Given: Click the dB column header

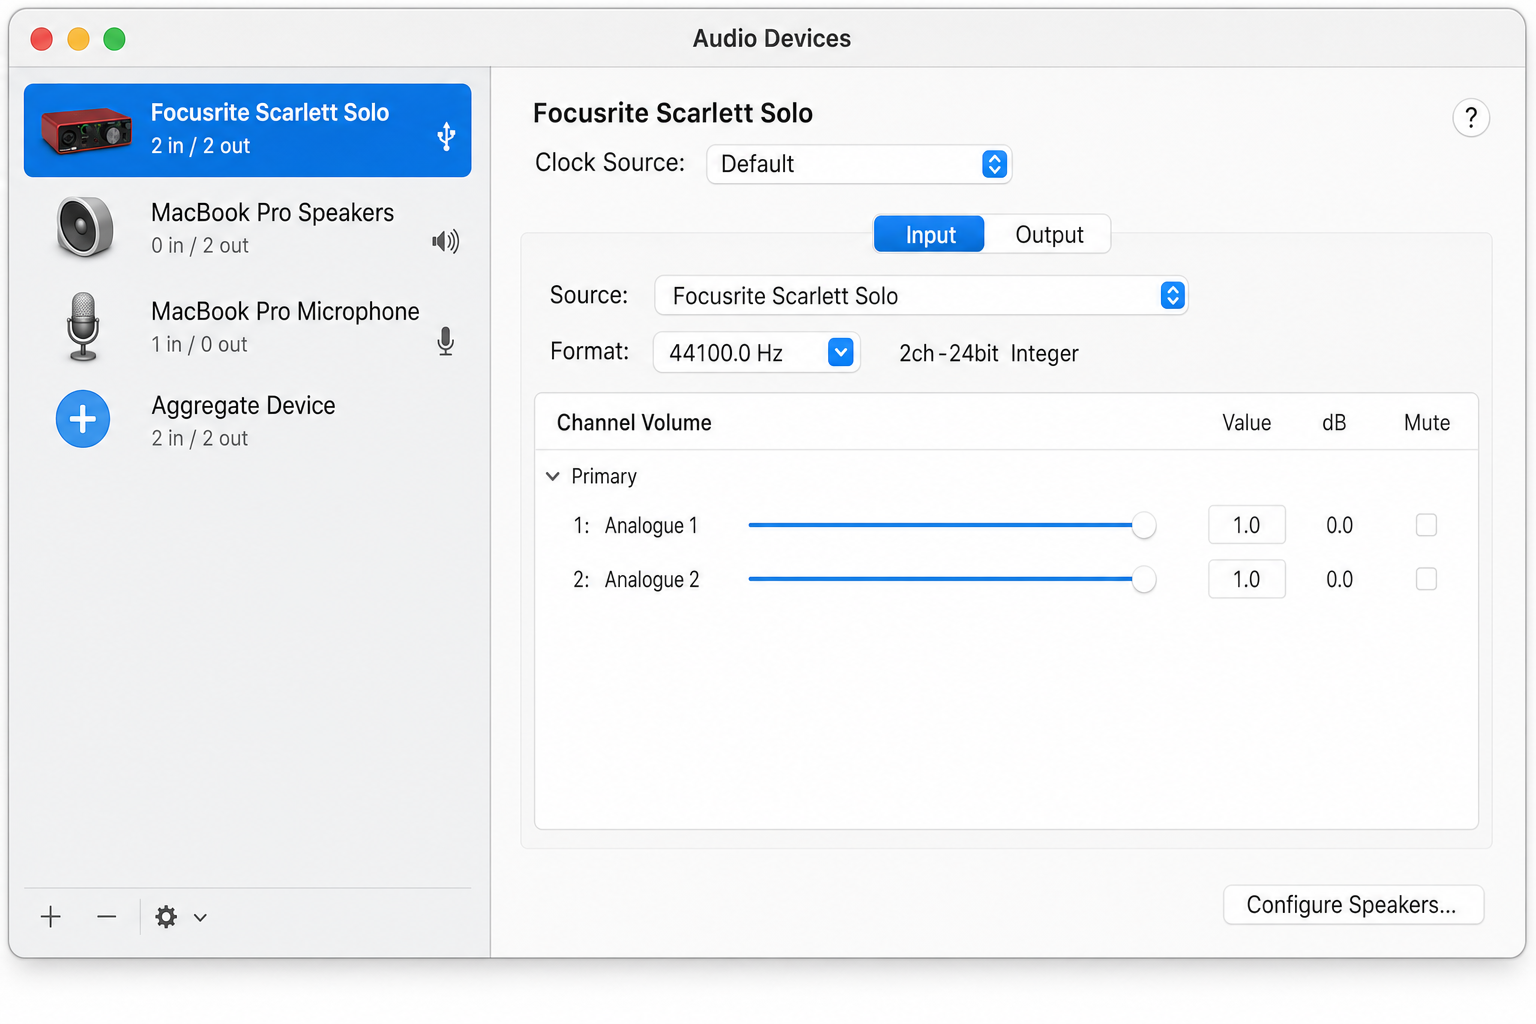Looking at the screenshot, I should (1334, 423).
